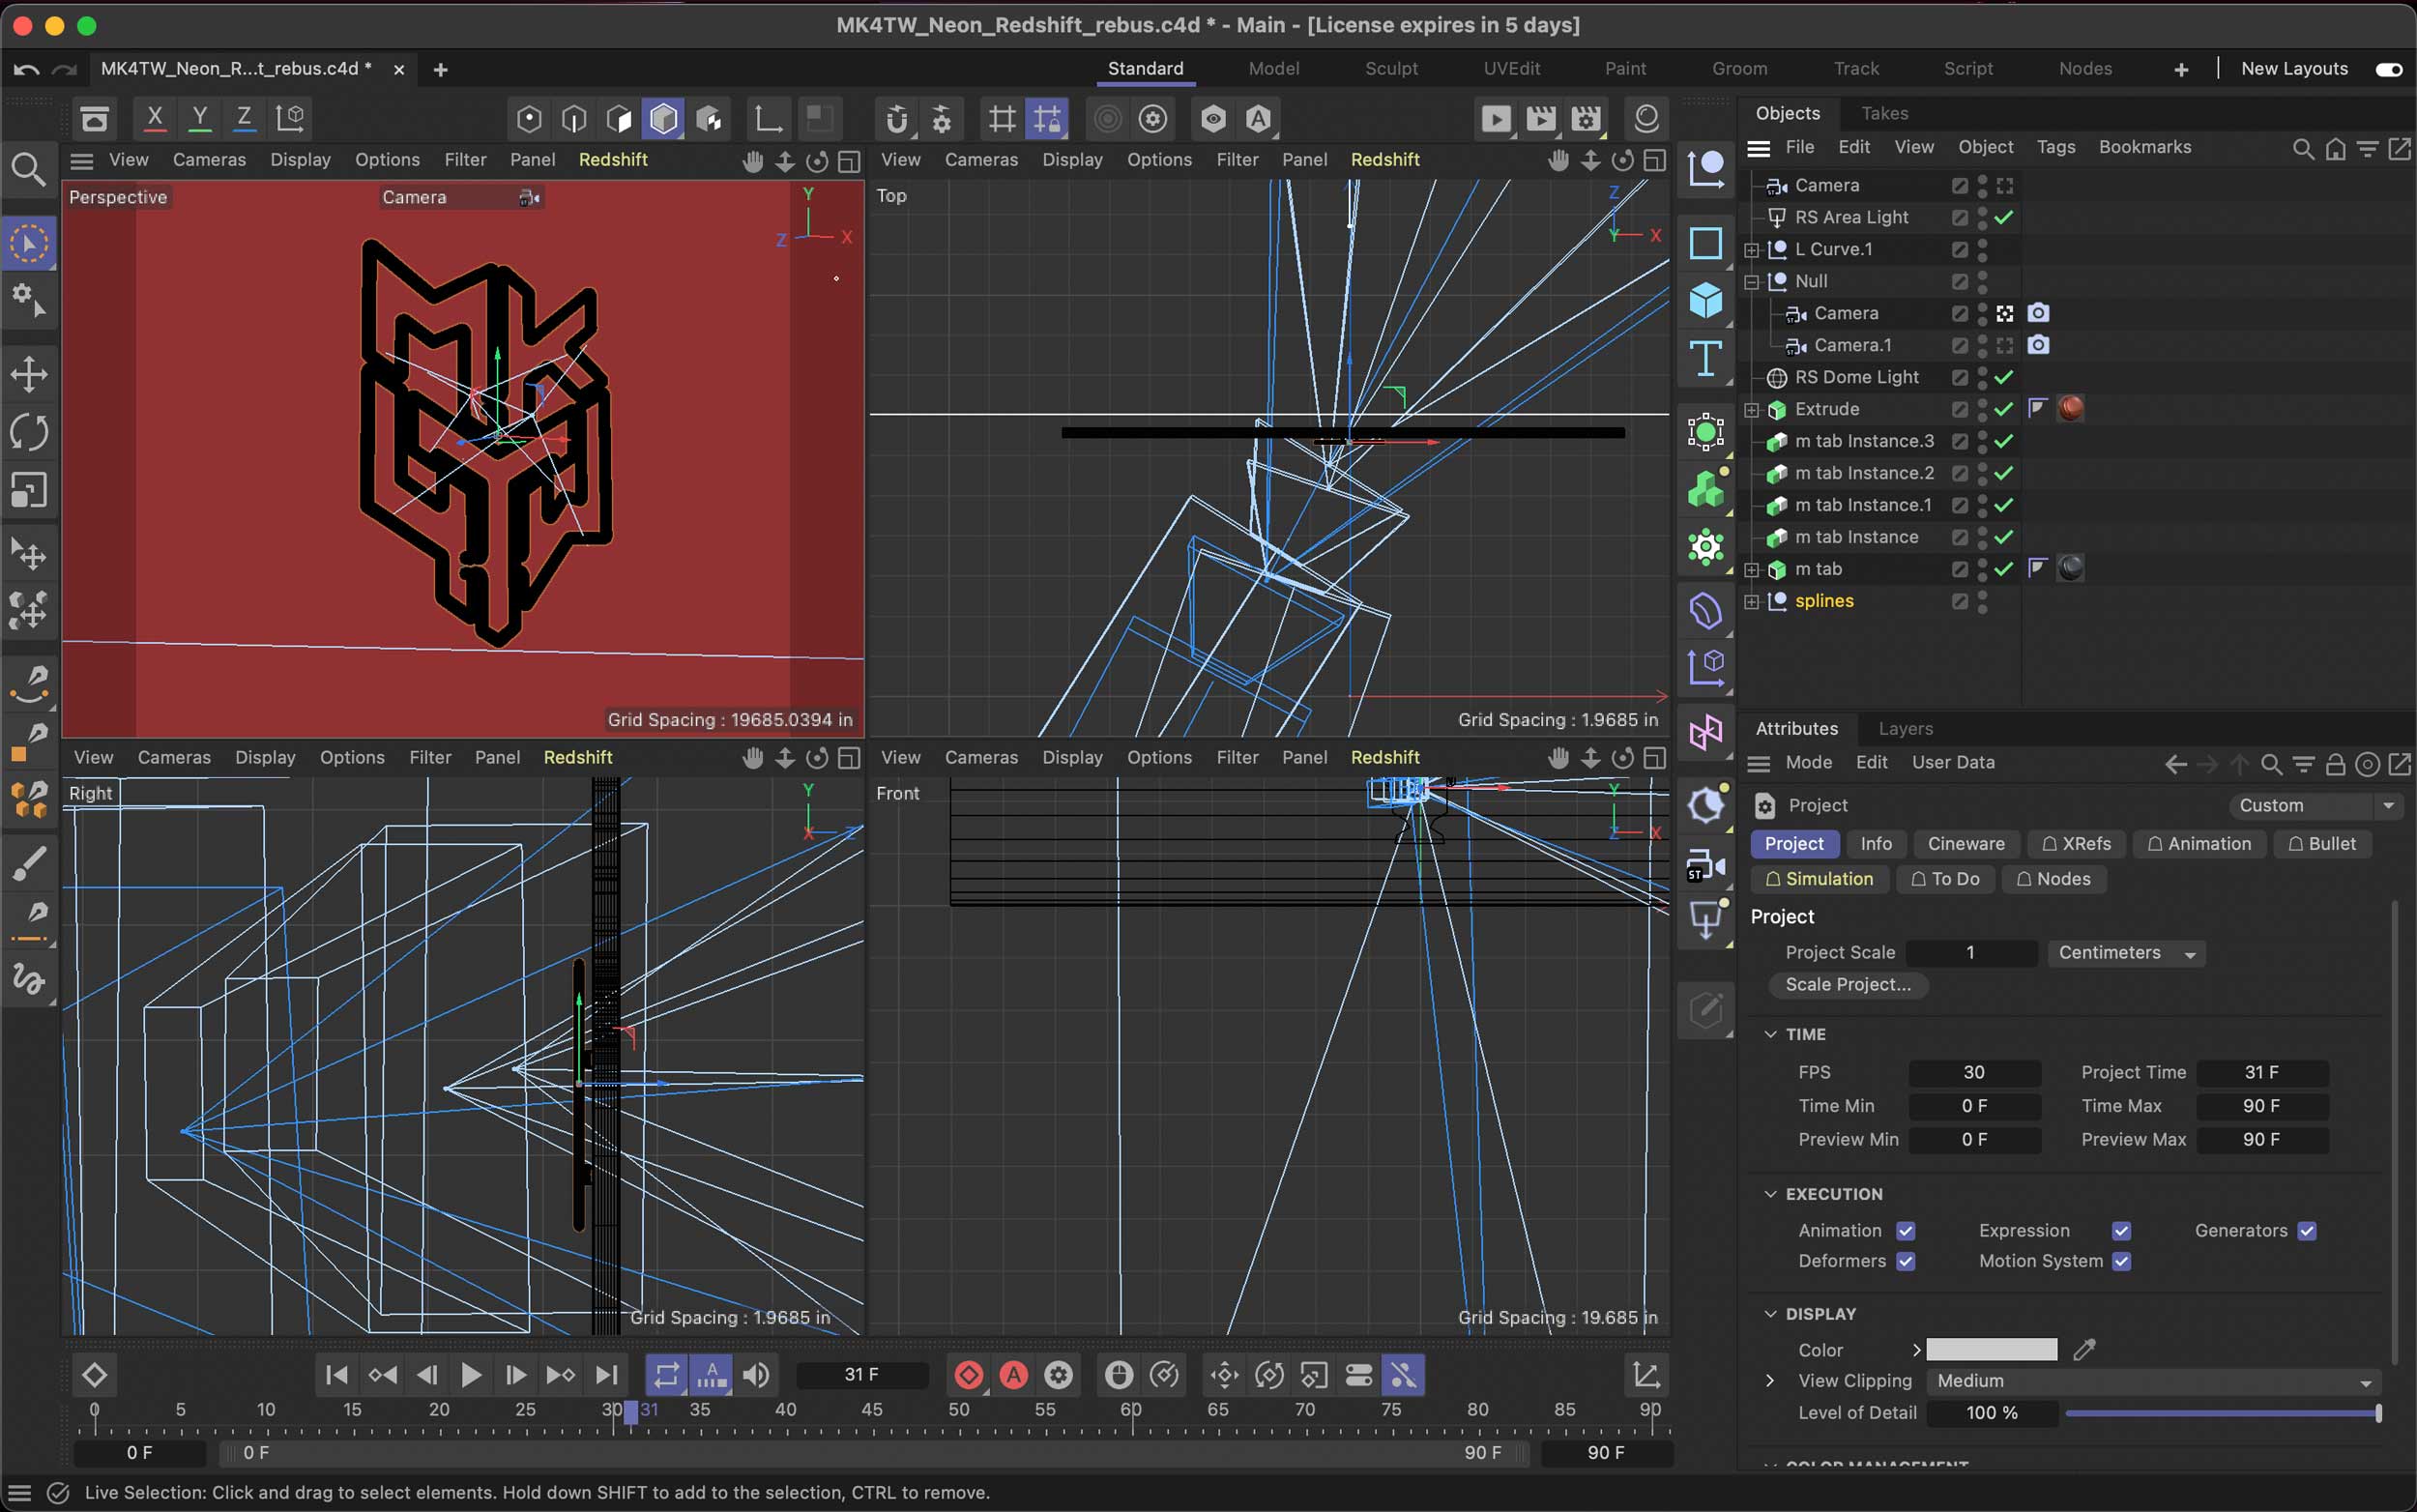Click the Text spline tool icon
The image size is (2417, 1512).
pyautogui.click(x=1705, y=358)
